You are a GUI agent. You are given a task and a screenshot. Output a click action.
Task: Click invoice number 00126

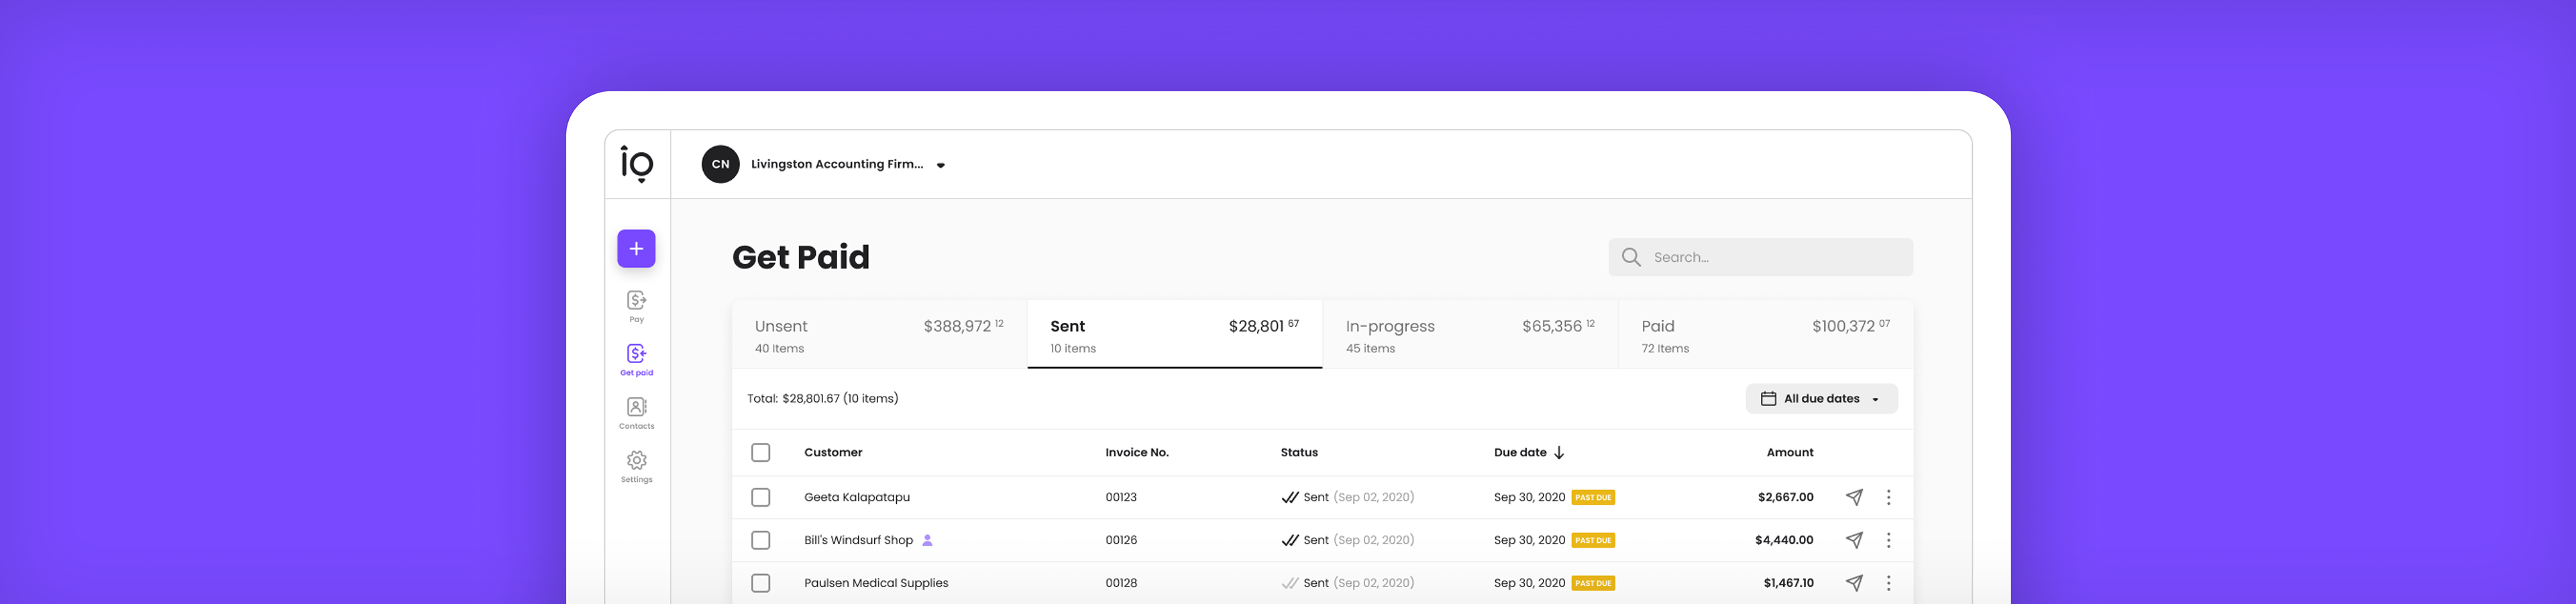[1121, 540]
